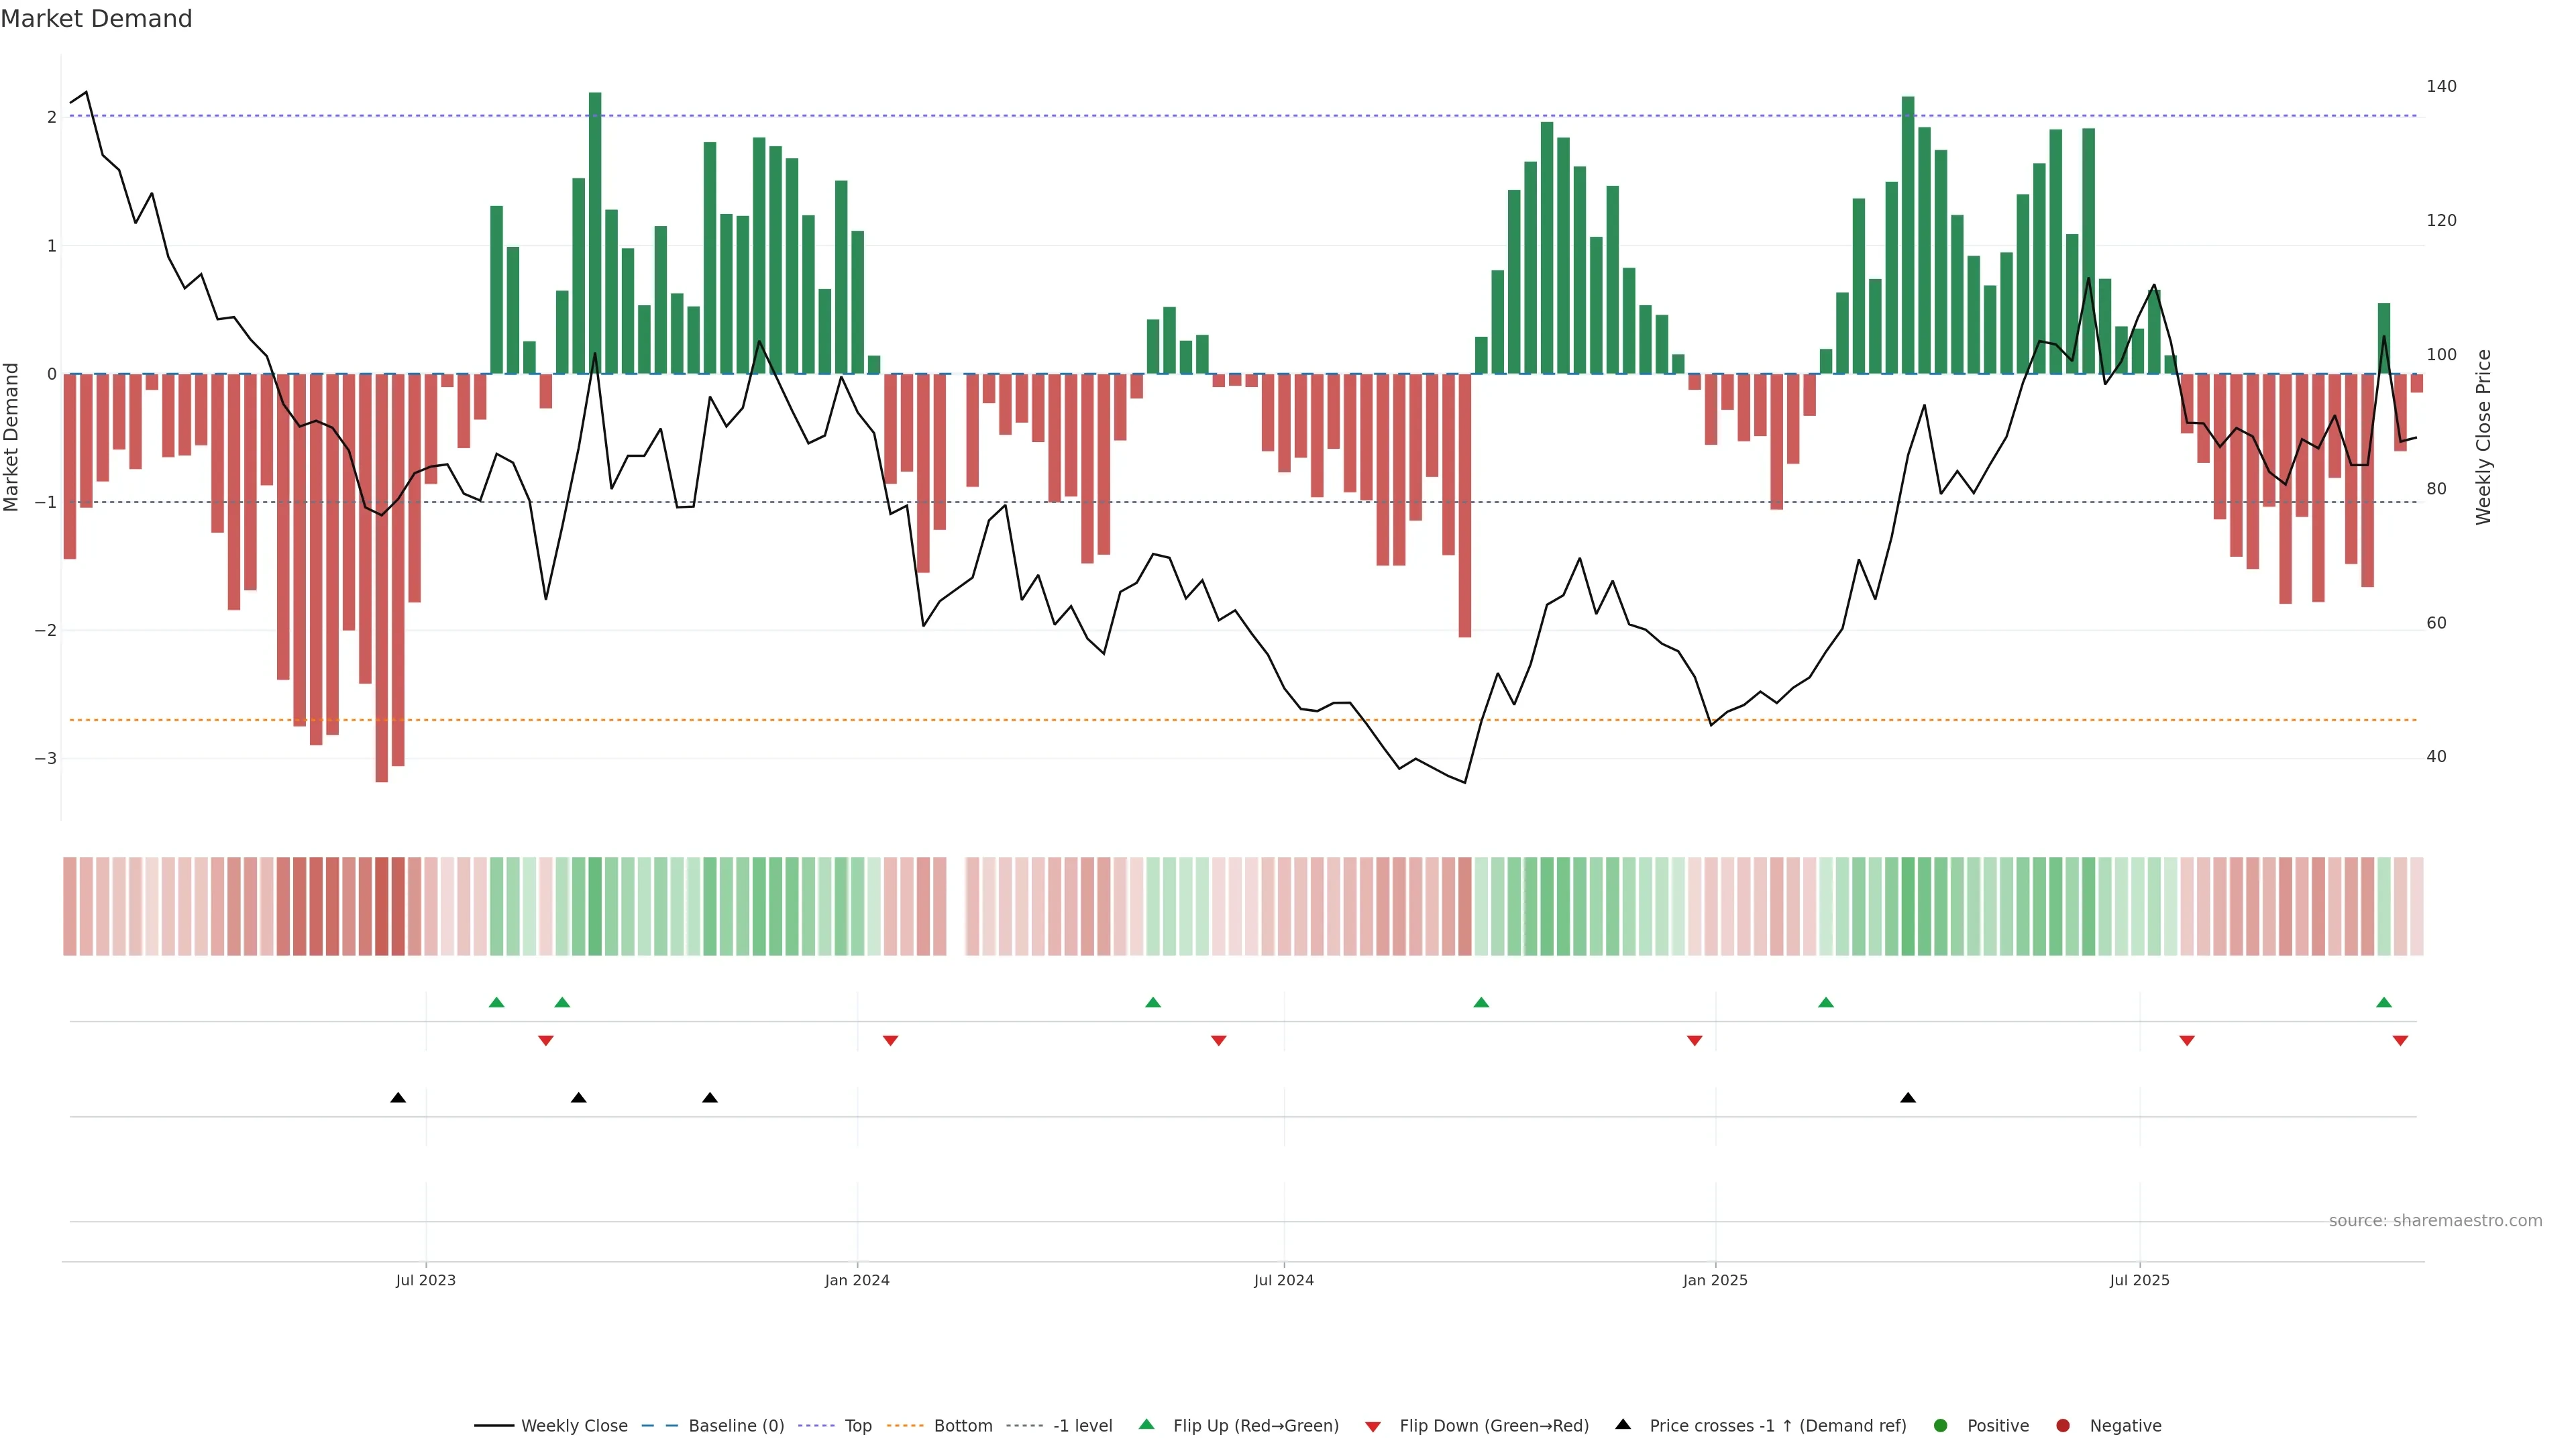Image resolution: width=2576 pixels, height=1449 pixels.
Task: Click the Weekly Close Price axis title
Action: click(2483, 437)
